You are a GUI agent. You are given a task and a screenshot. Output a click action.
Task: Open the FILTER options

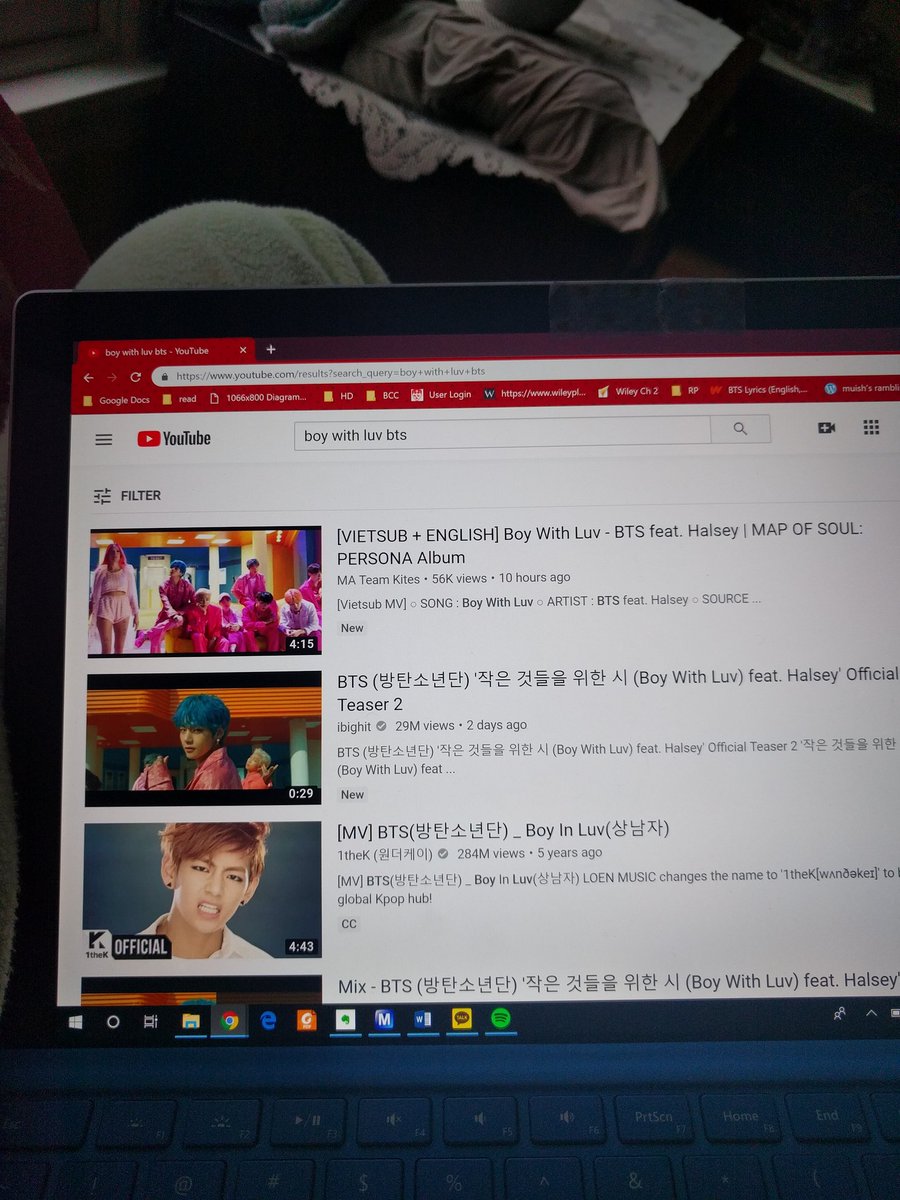point(126,495)
